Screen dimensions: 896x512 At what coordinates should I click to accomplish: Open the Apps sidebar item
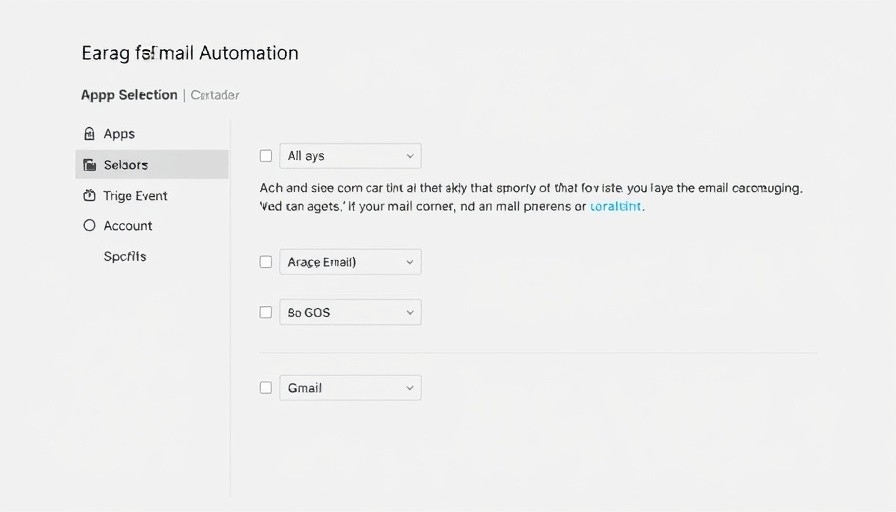pyautogui.click(x=119, y=134)
